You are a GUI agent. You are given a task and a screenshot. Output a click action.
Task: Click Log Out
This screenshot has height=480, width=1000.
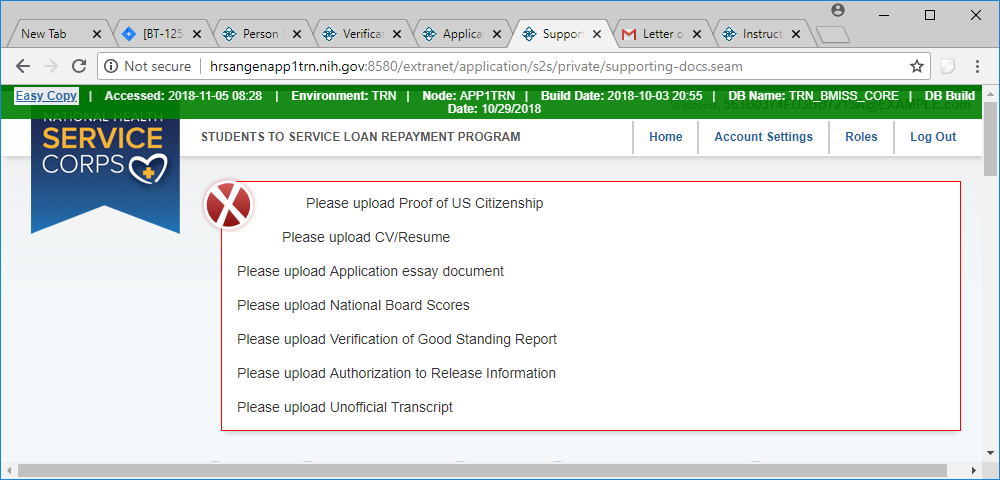click(x=932, y=137)
